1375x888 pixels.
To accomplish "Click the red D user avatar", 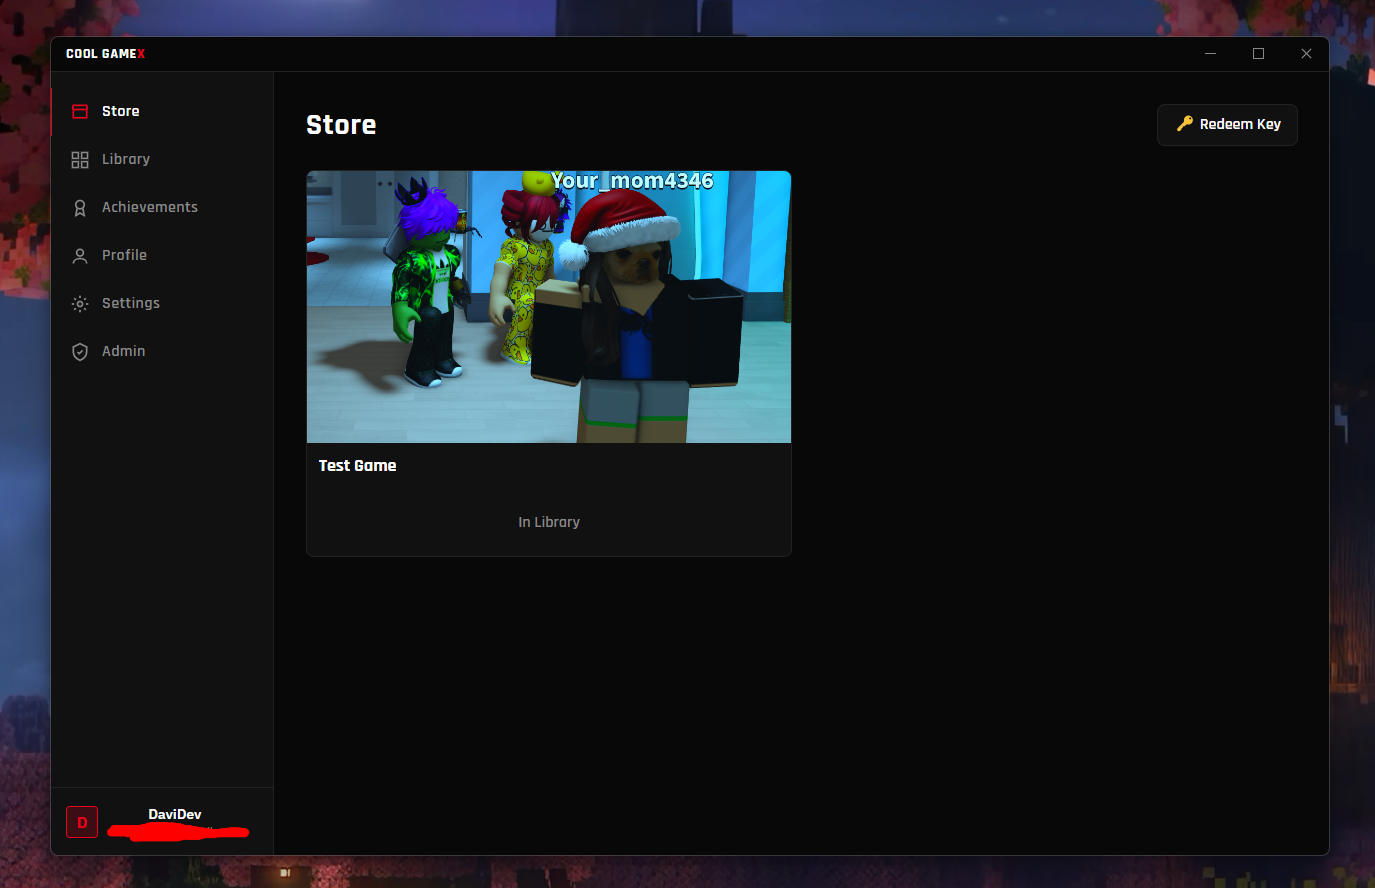I will click(82, 822).
